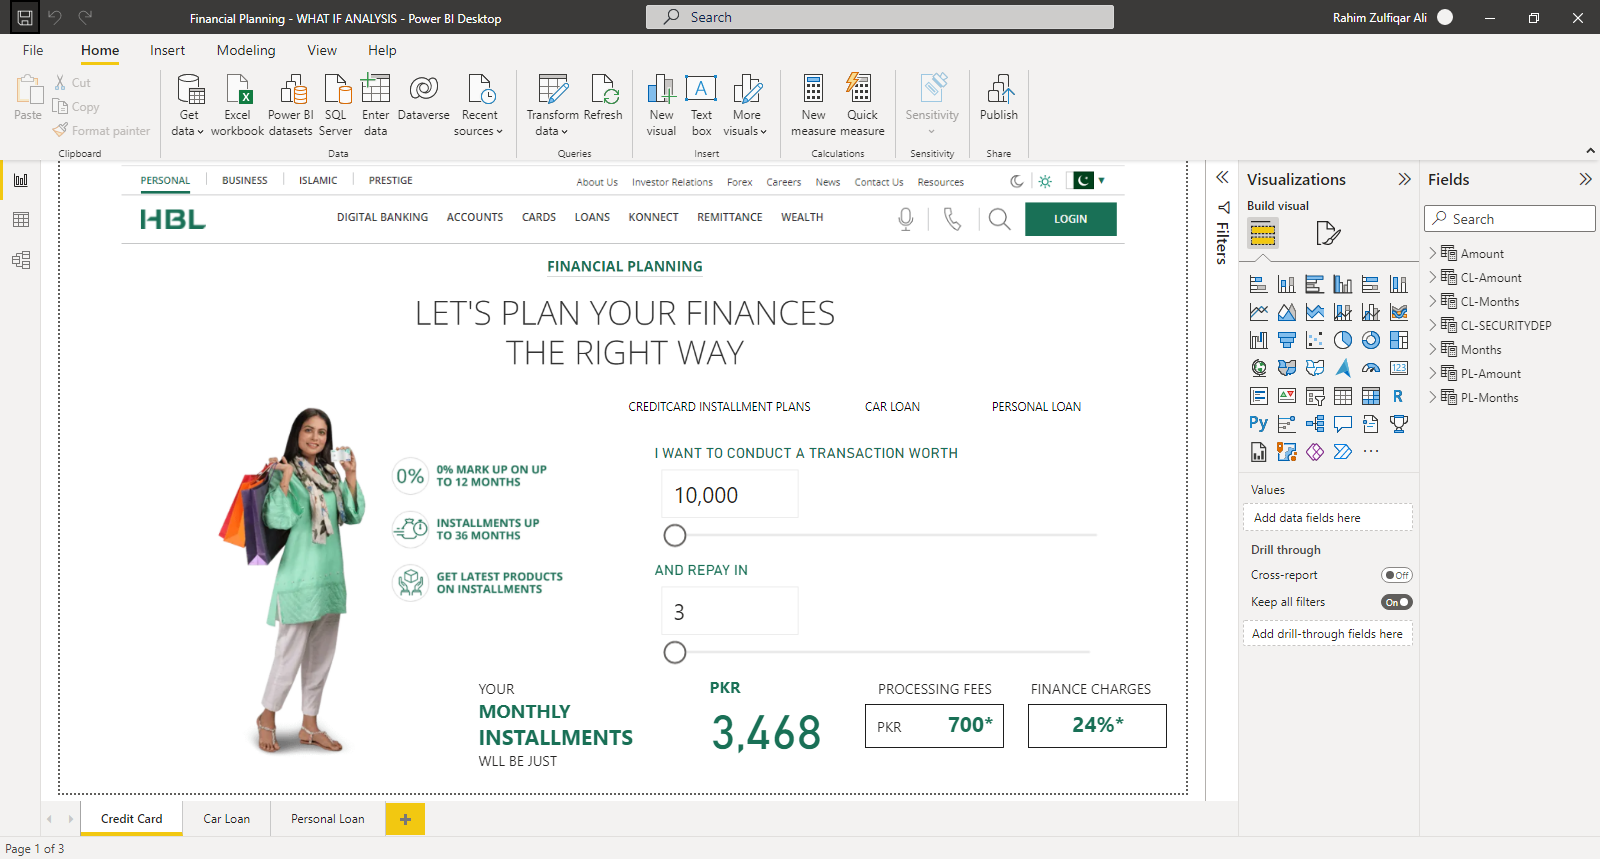The image size is (1600, 859).
Task: Select the Slicer visual
Action: [1315, 396]
